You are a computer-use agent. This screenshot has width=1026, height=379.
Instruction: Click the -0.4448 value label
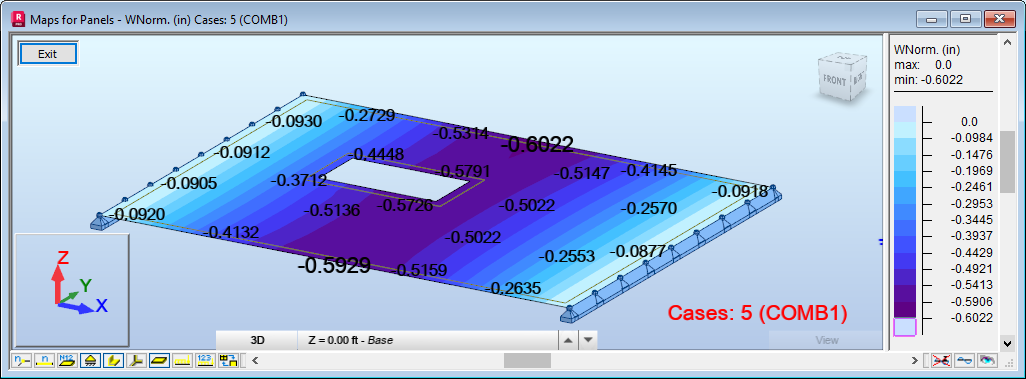pyautogui.click(x=376, y=154)
